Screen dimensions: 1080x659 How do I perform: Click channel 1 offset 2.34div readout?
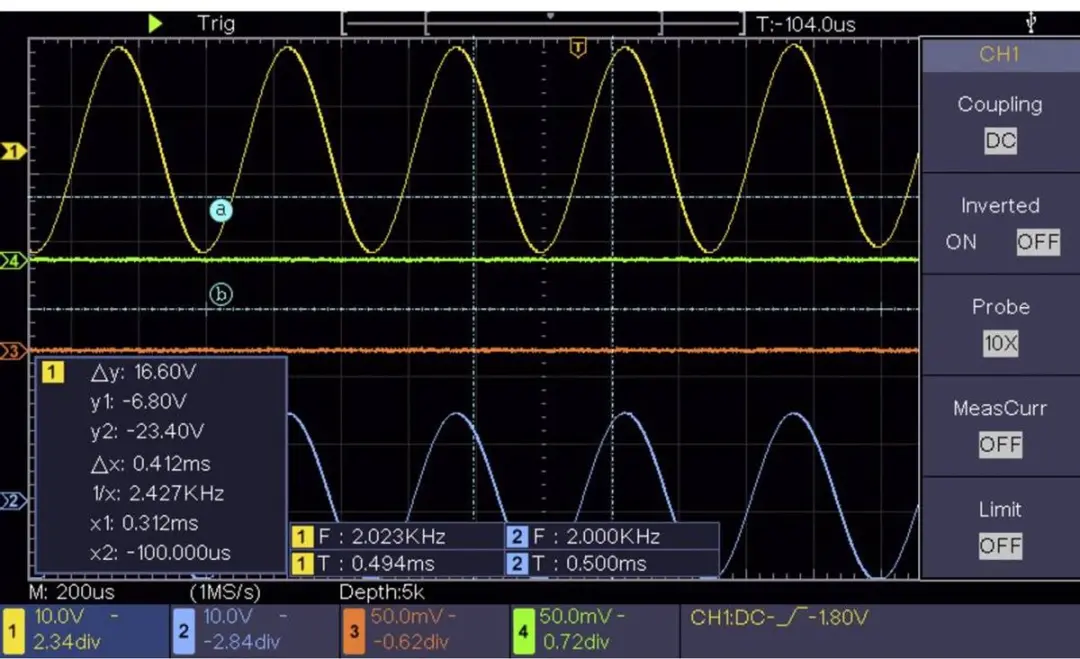click(x=67, y=642)
